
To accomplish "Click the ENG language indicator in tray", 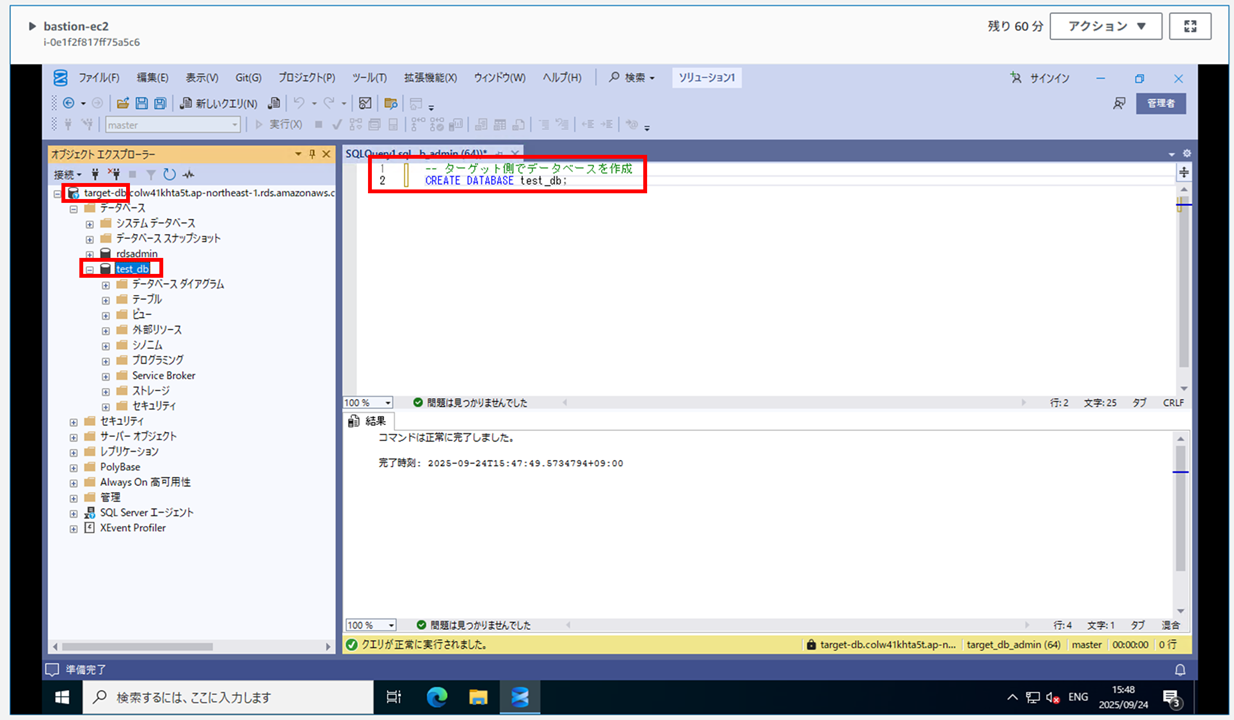I will pos(1079,697).
